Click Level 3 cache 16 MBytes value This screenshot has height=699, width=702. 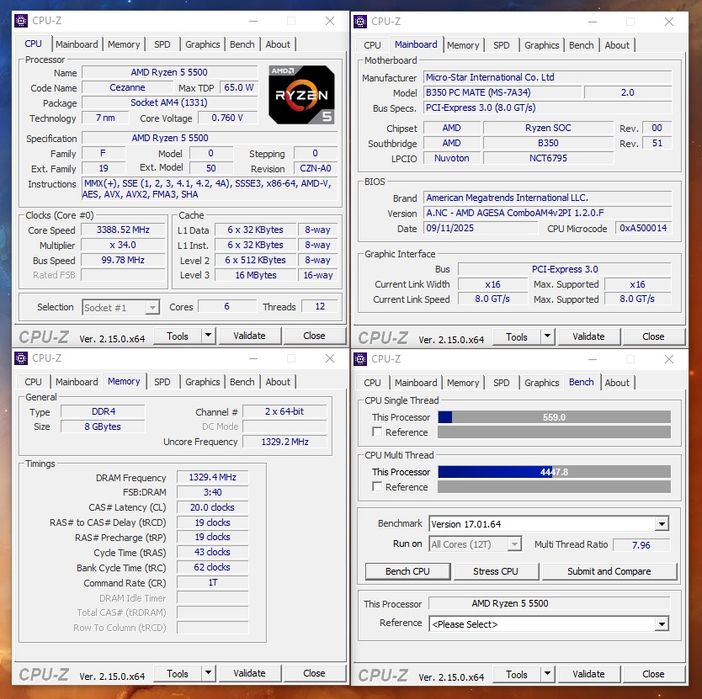pyautogui.click(x=256, y=275)
